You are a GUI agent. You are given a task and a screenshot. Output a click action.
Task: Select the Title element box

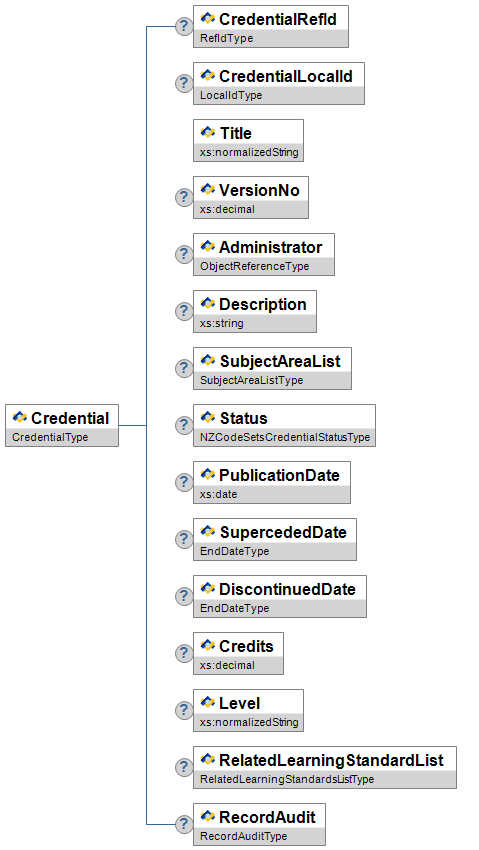point(248,140)
